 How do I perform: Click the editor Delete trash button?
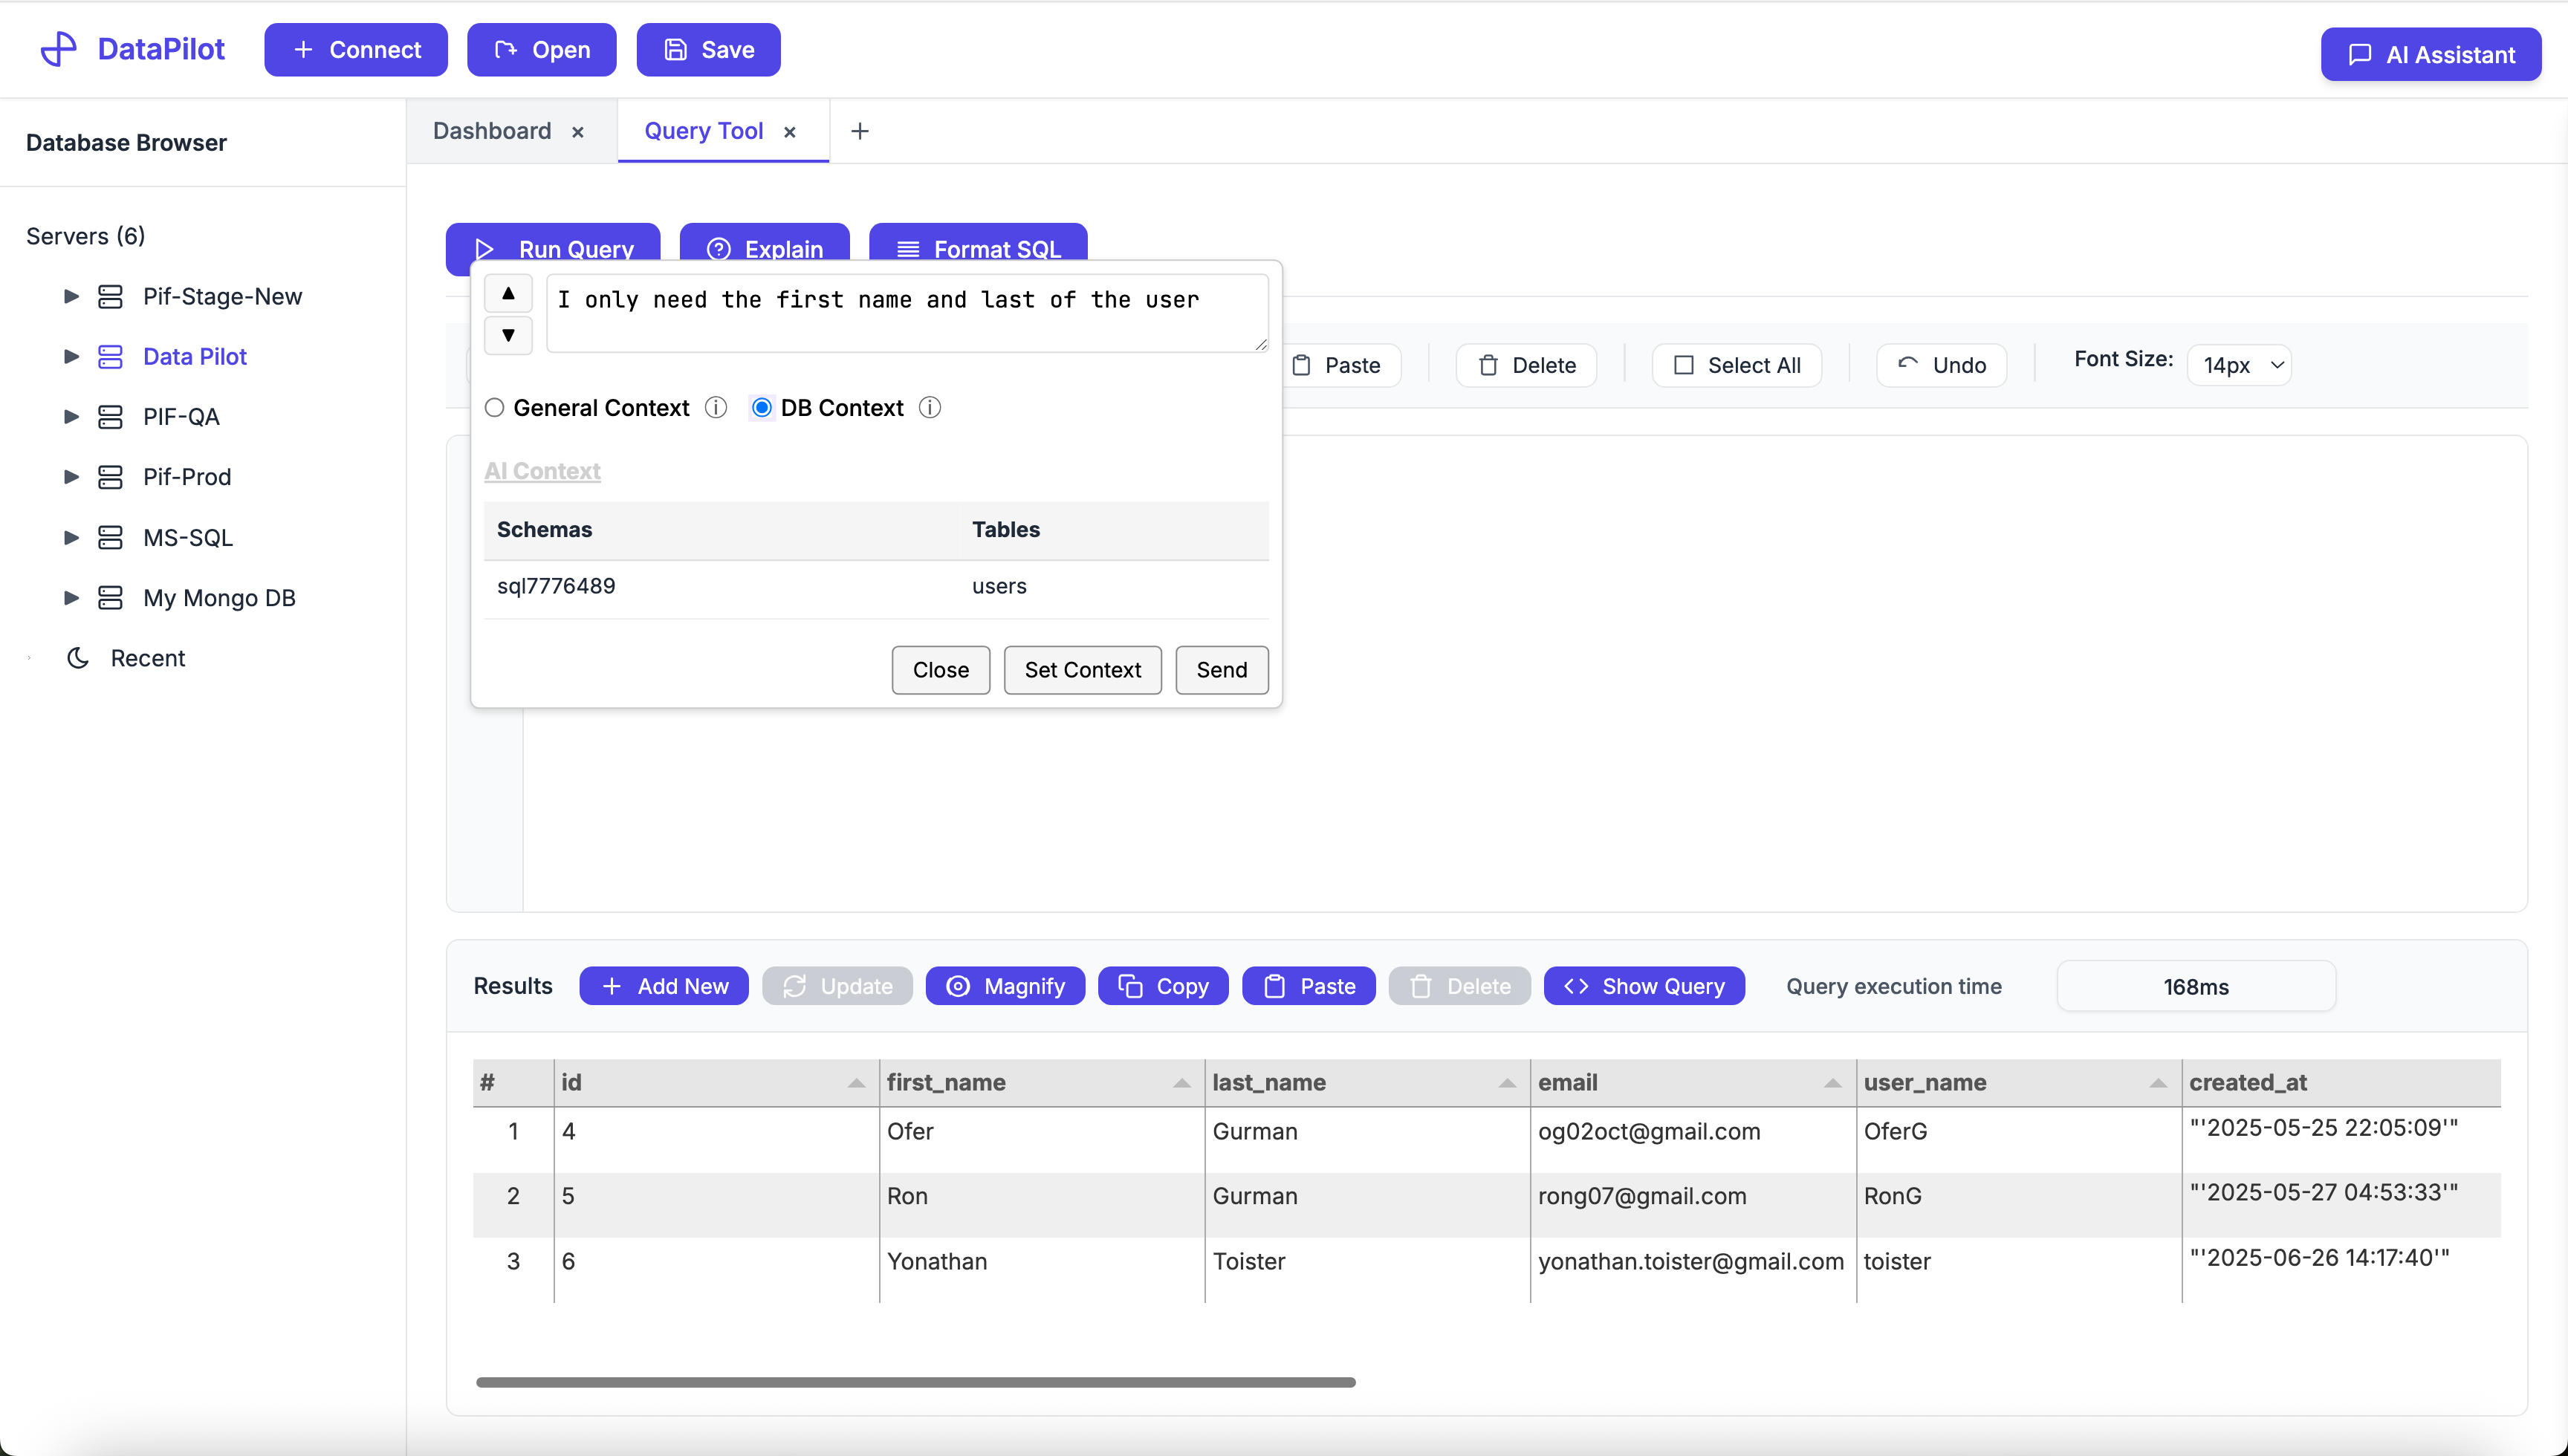click(1526, 365)
